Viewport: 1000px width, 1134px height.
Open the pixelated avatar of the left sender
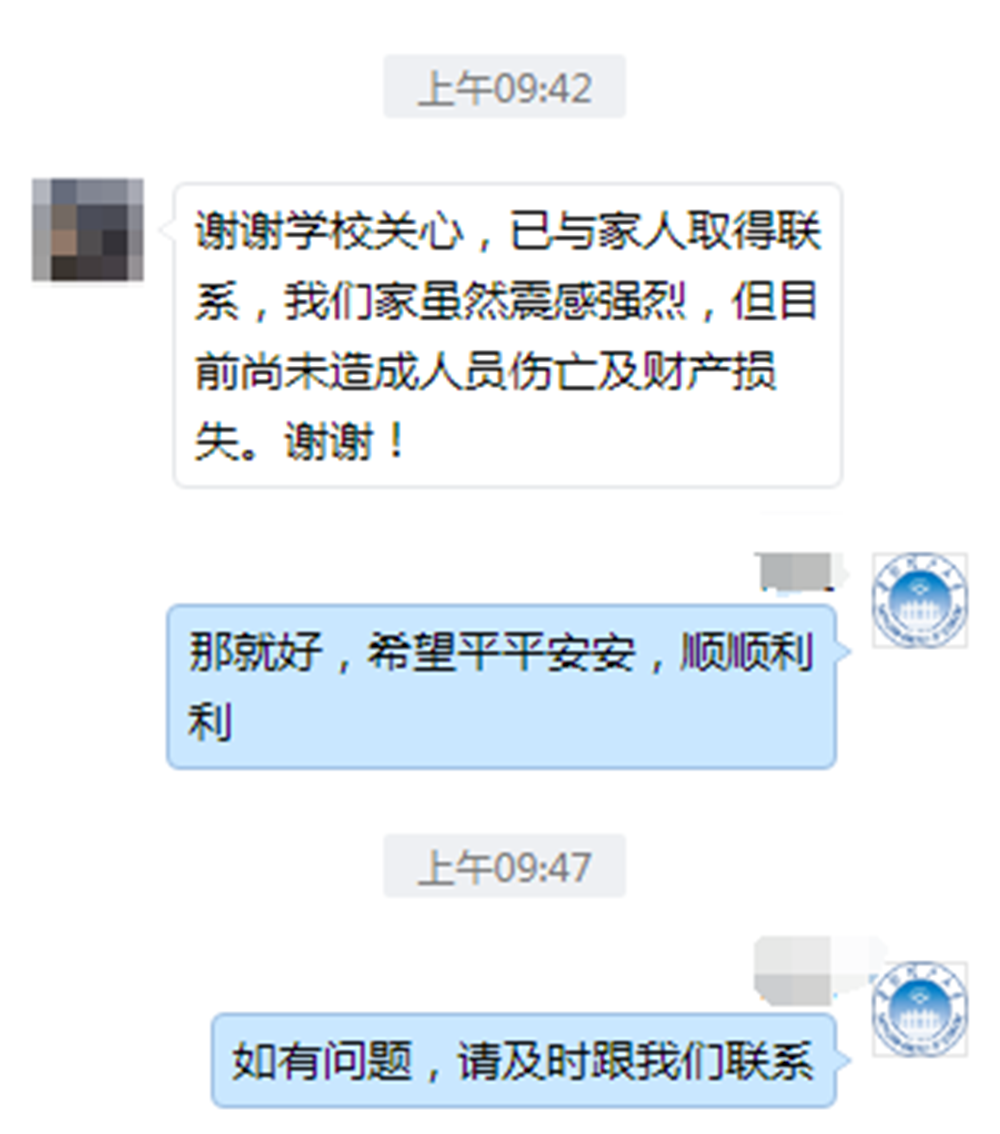[x=87, y=230]
